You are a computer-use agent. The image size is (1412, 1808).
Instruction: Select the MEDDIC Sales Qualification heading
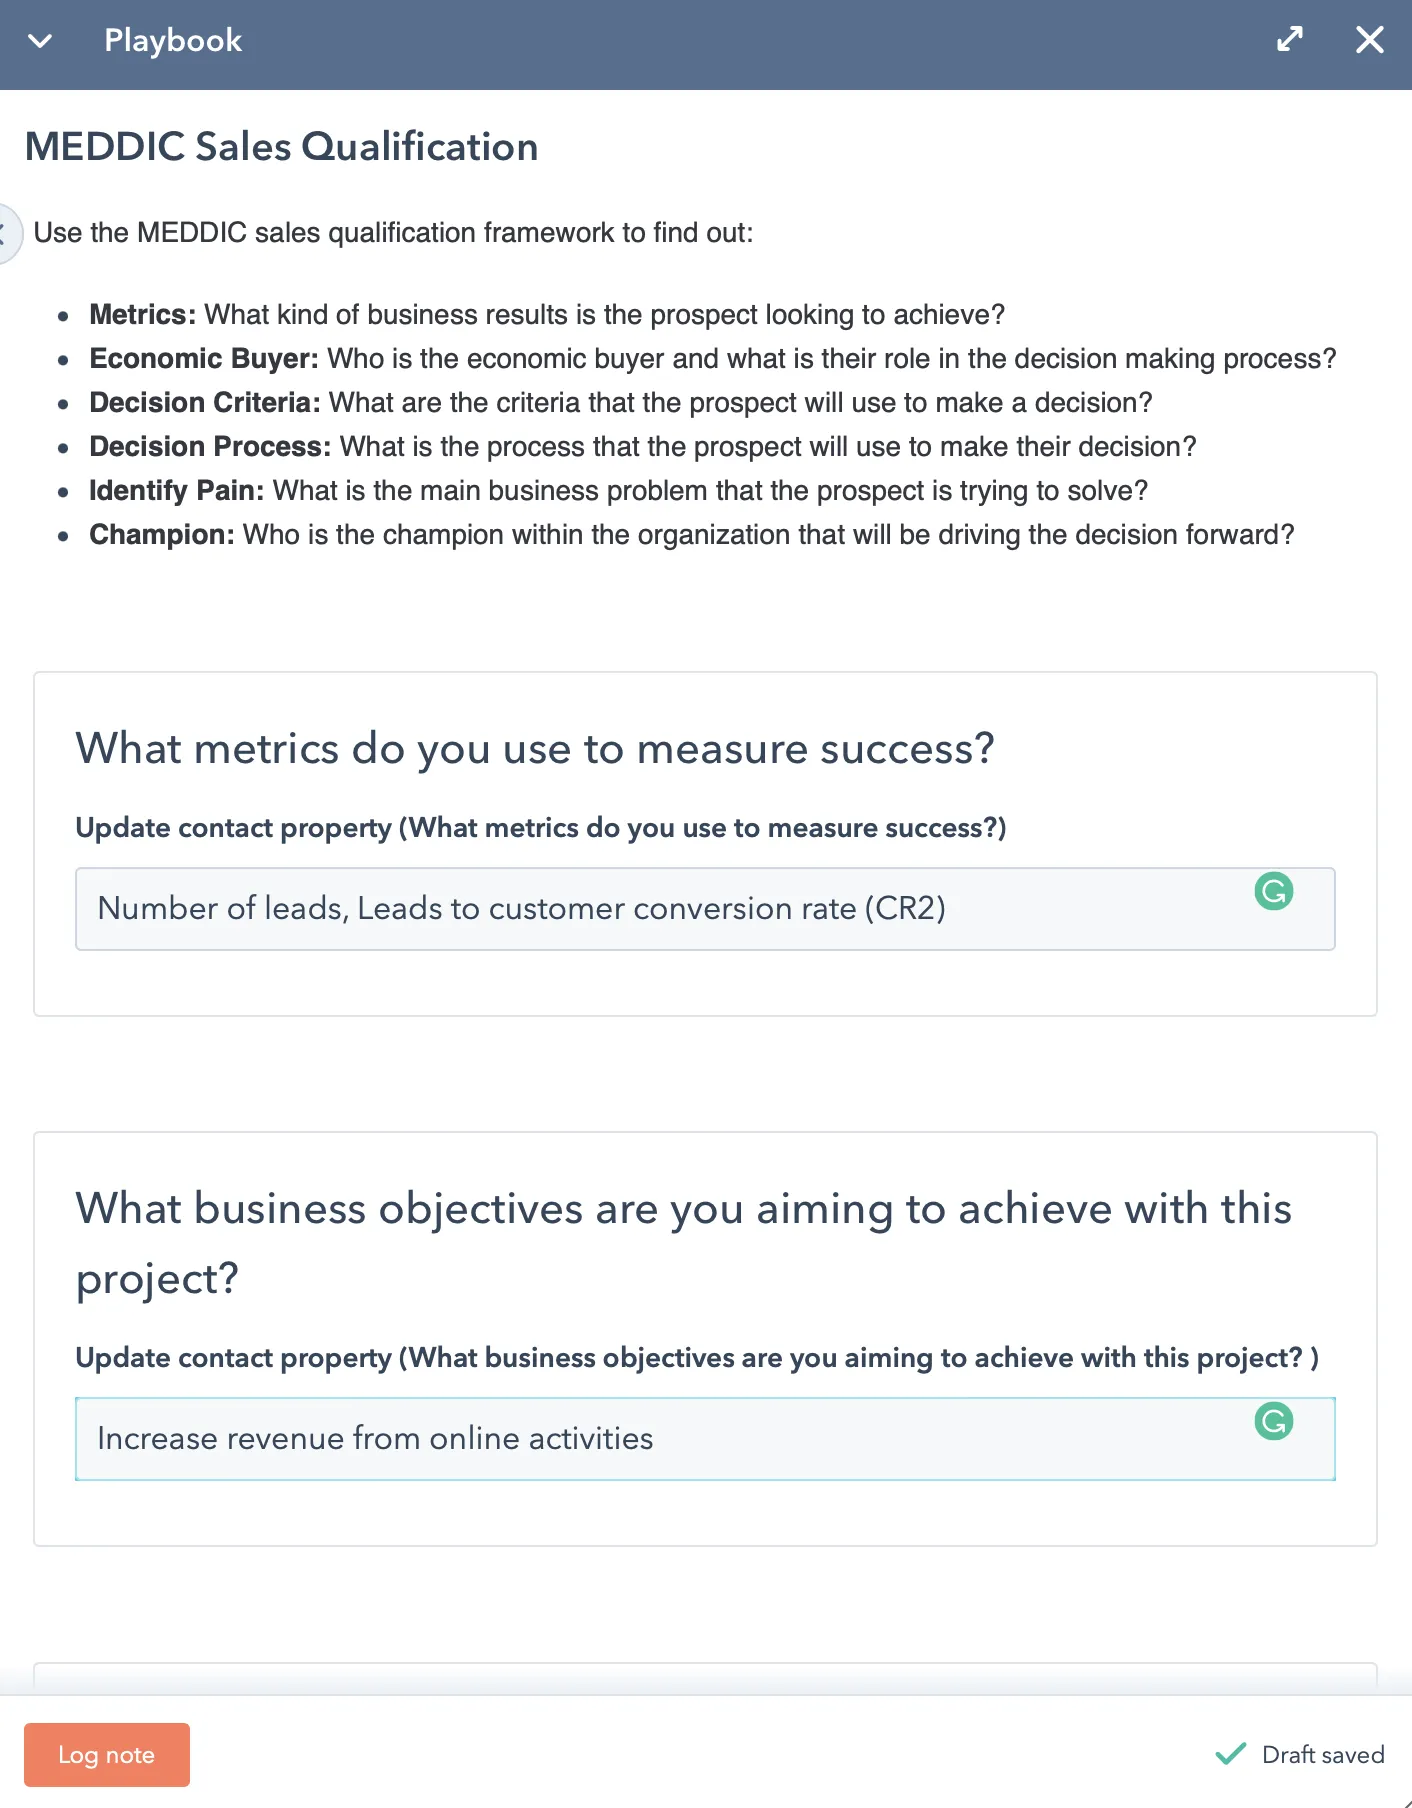(281, 146)
